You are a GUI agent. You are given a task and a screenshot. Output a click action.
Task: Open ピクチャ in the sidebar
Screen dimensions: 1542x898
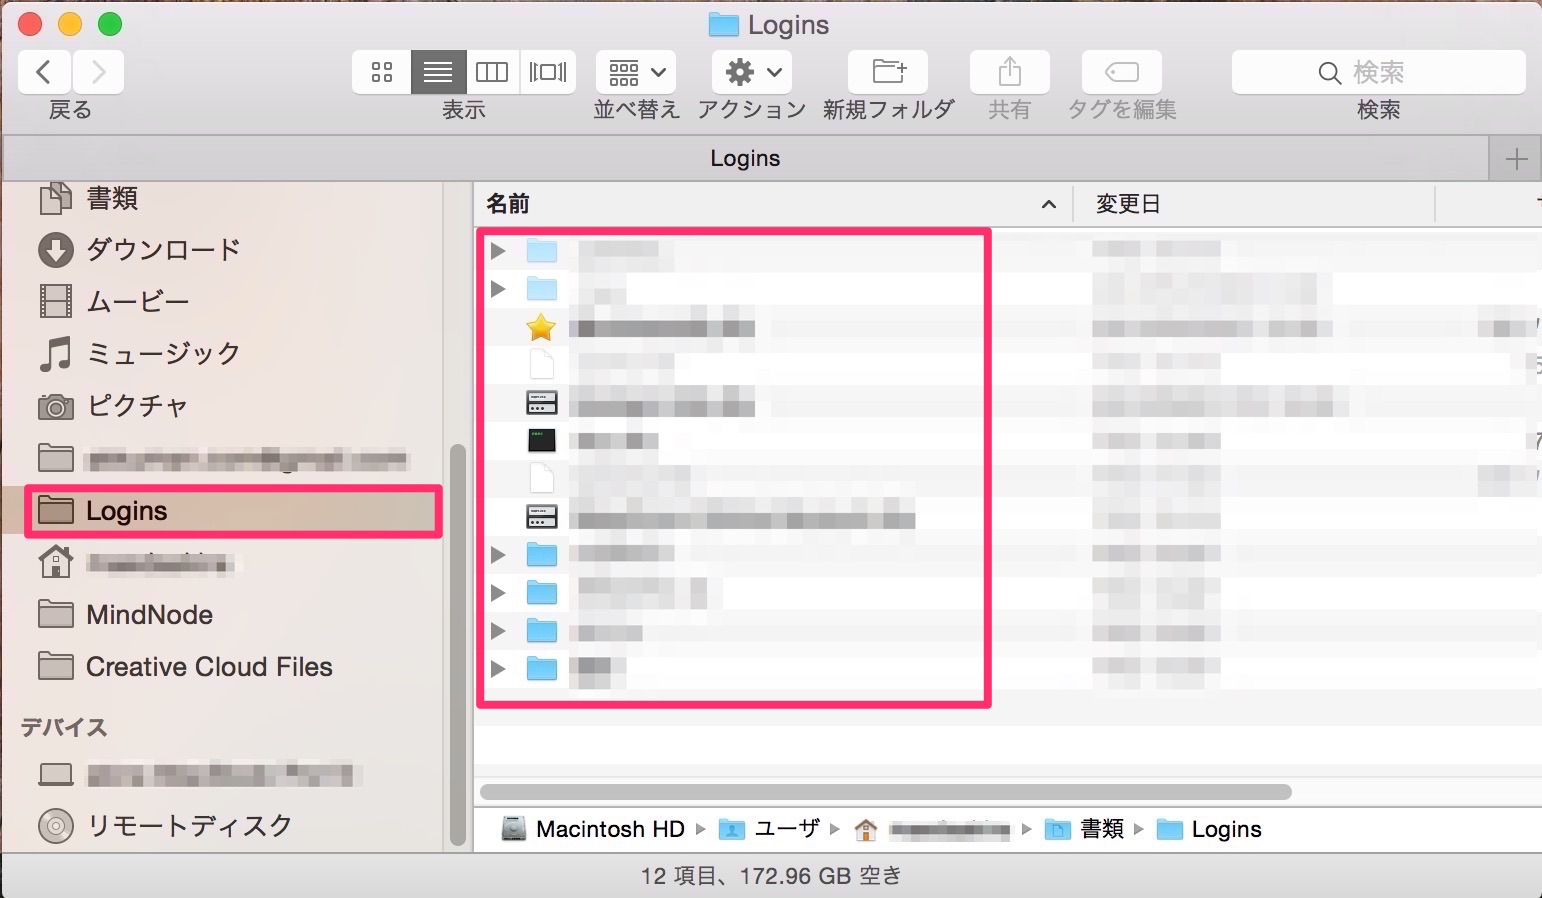(114, 406)
